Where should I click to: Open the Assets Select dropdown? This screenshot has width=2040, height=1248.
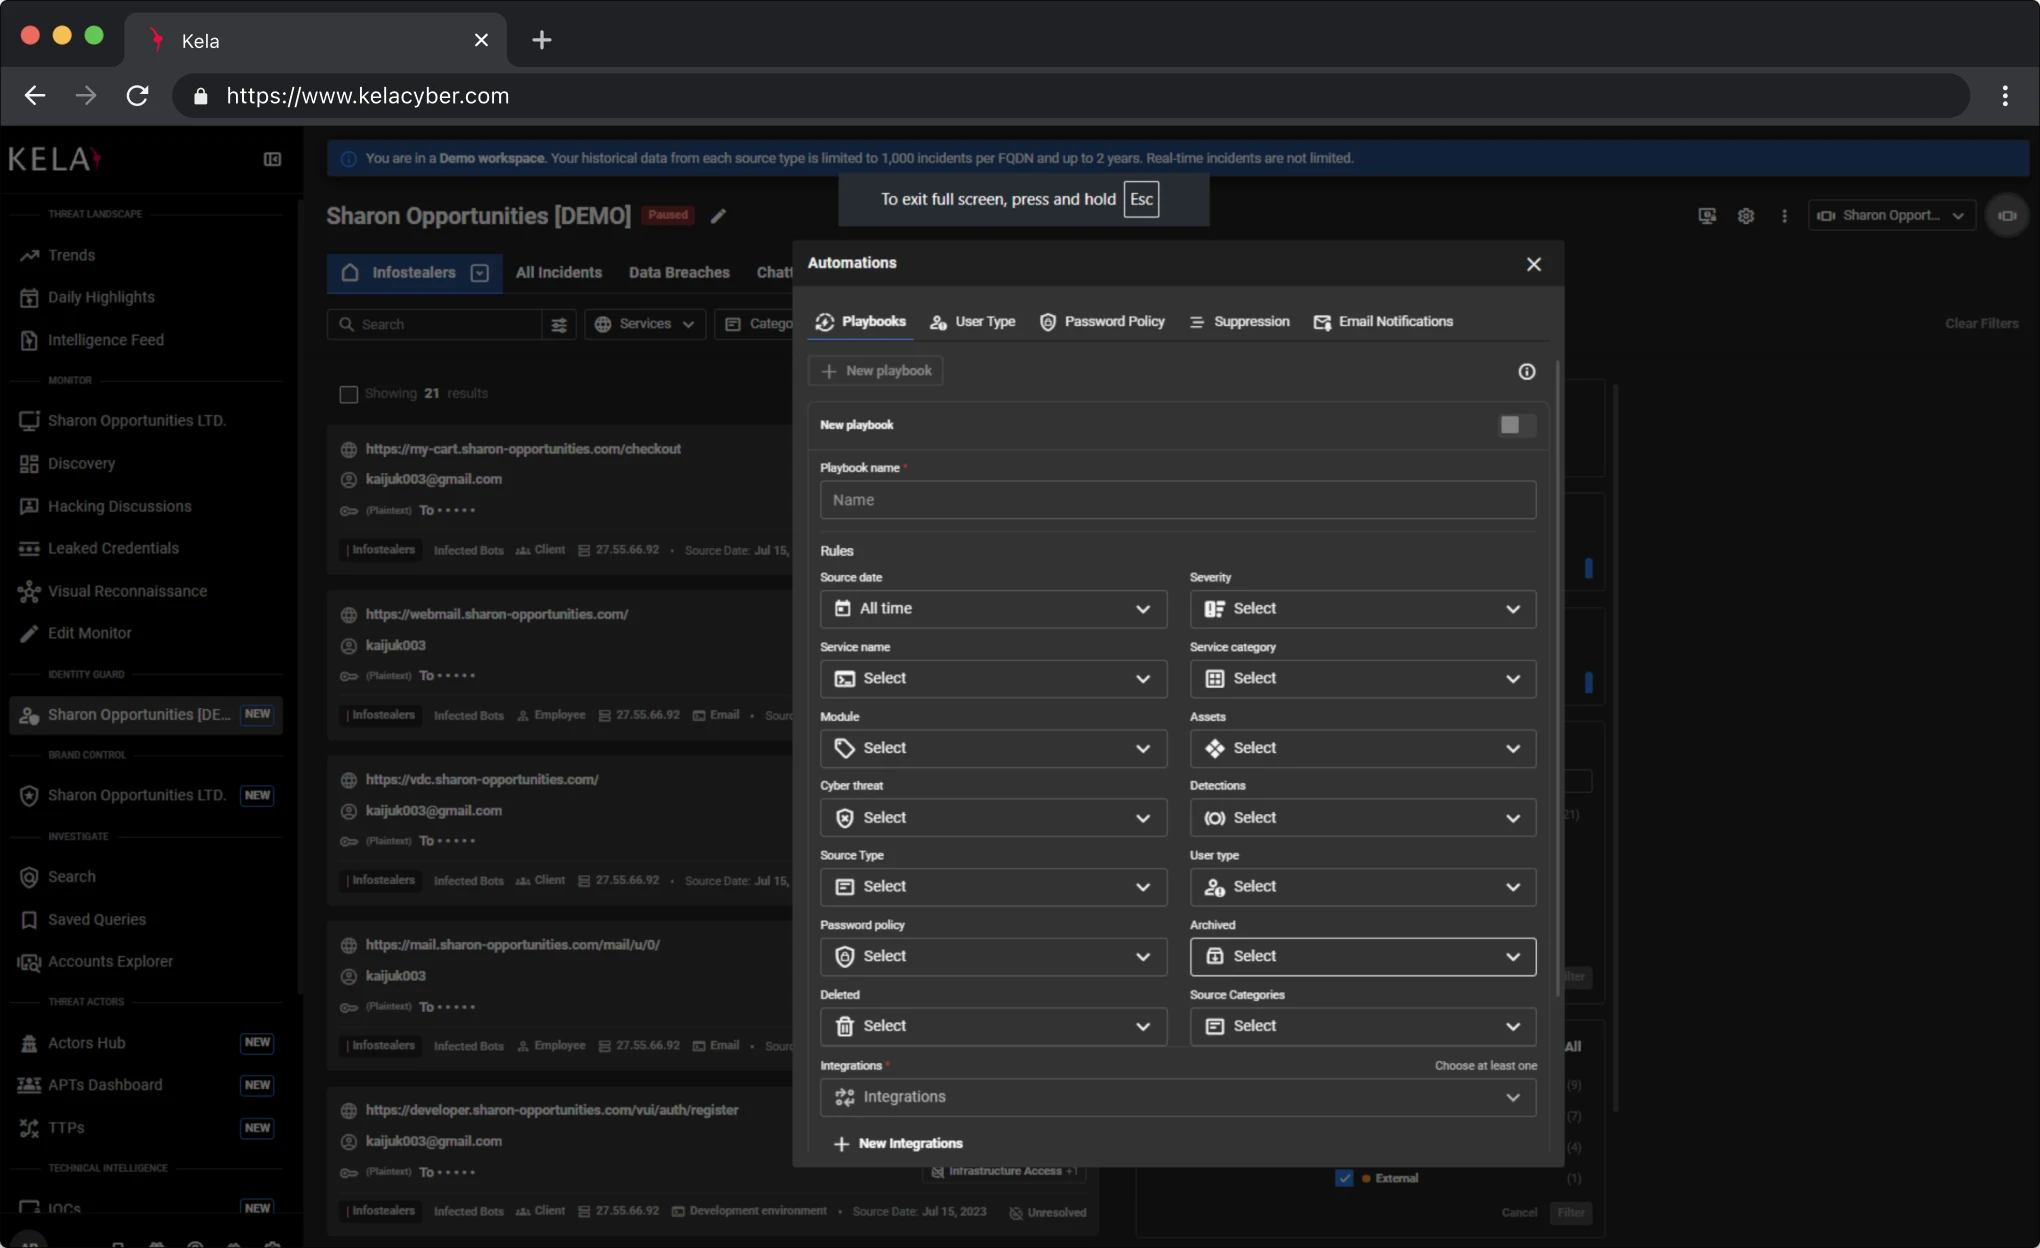1363,748
